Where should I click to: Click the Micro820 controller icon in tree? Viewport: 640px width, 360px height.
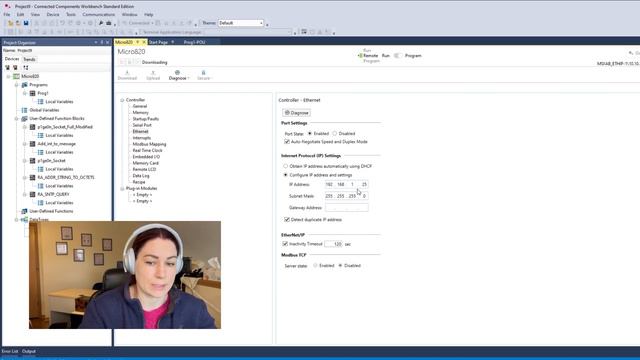(16, 76)
